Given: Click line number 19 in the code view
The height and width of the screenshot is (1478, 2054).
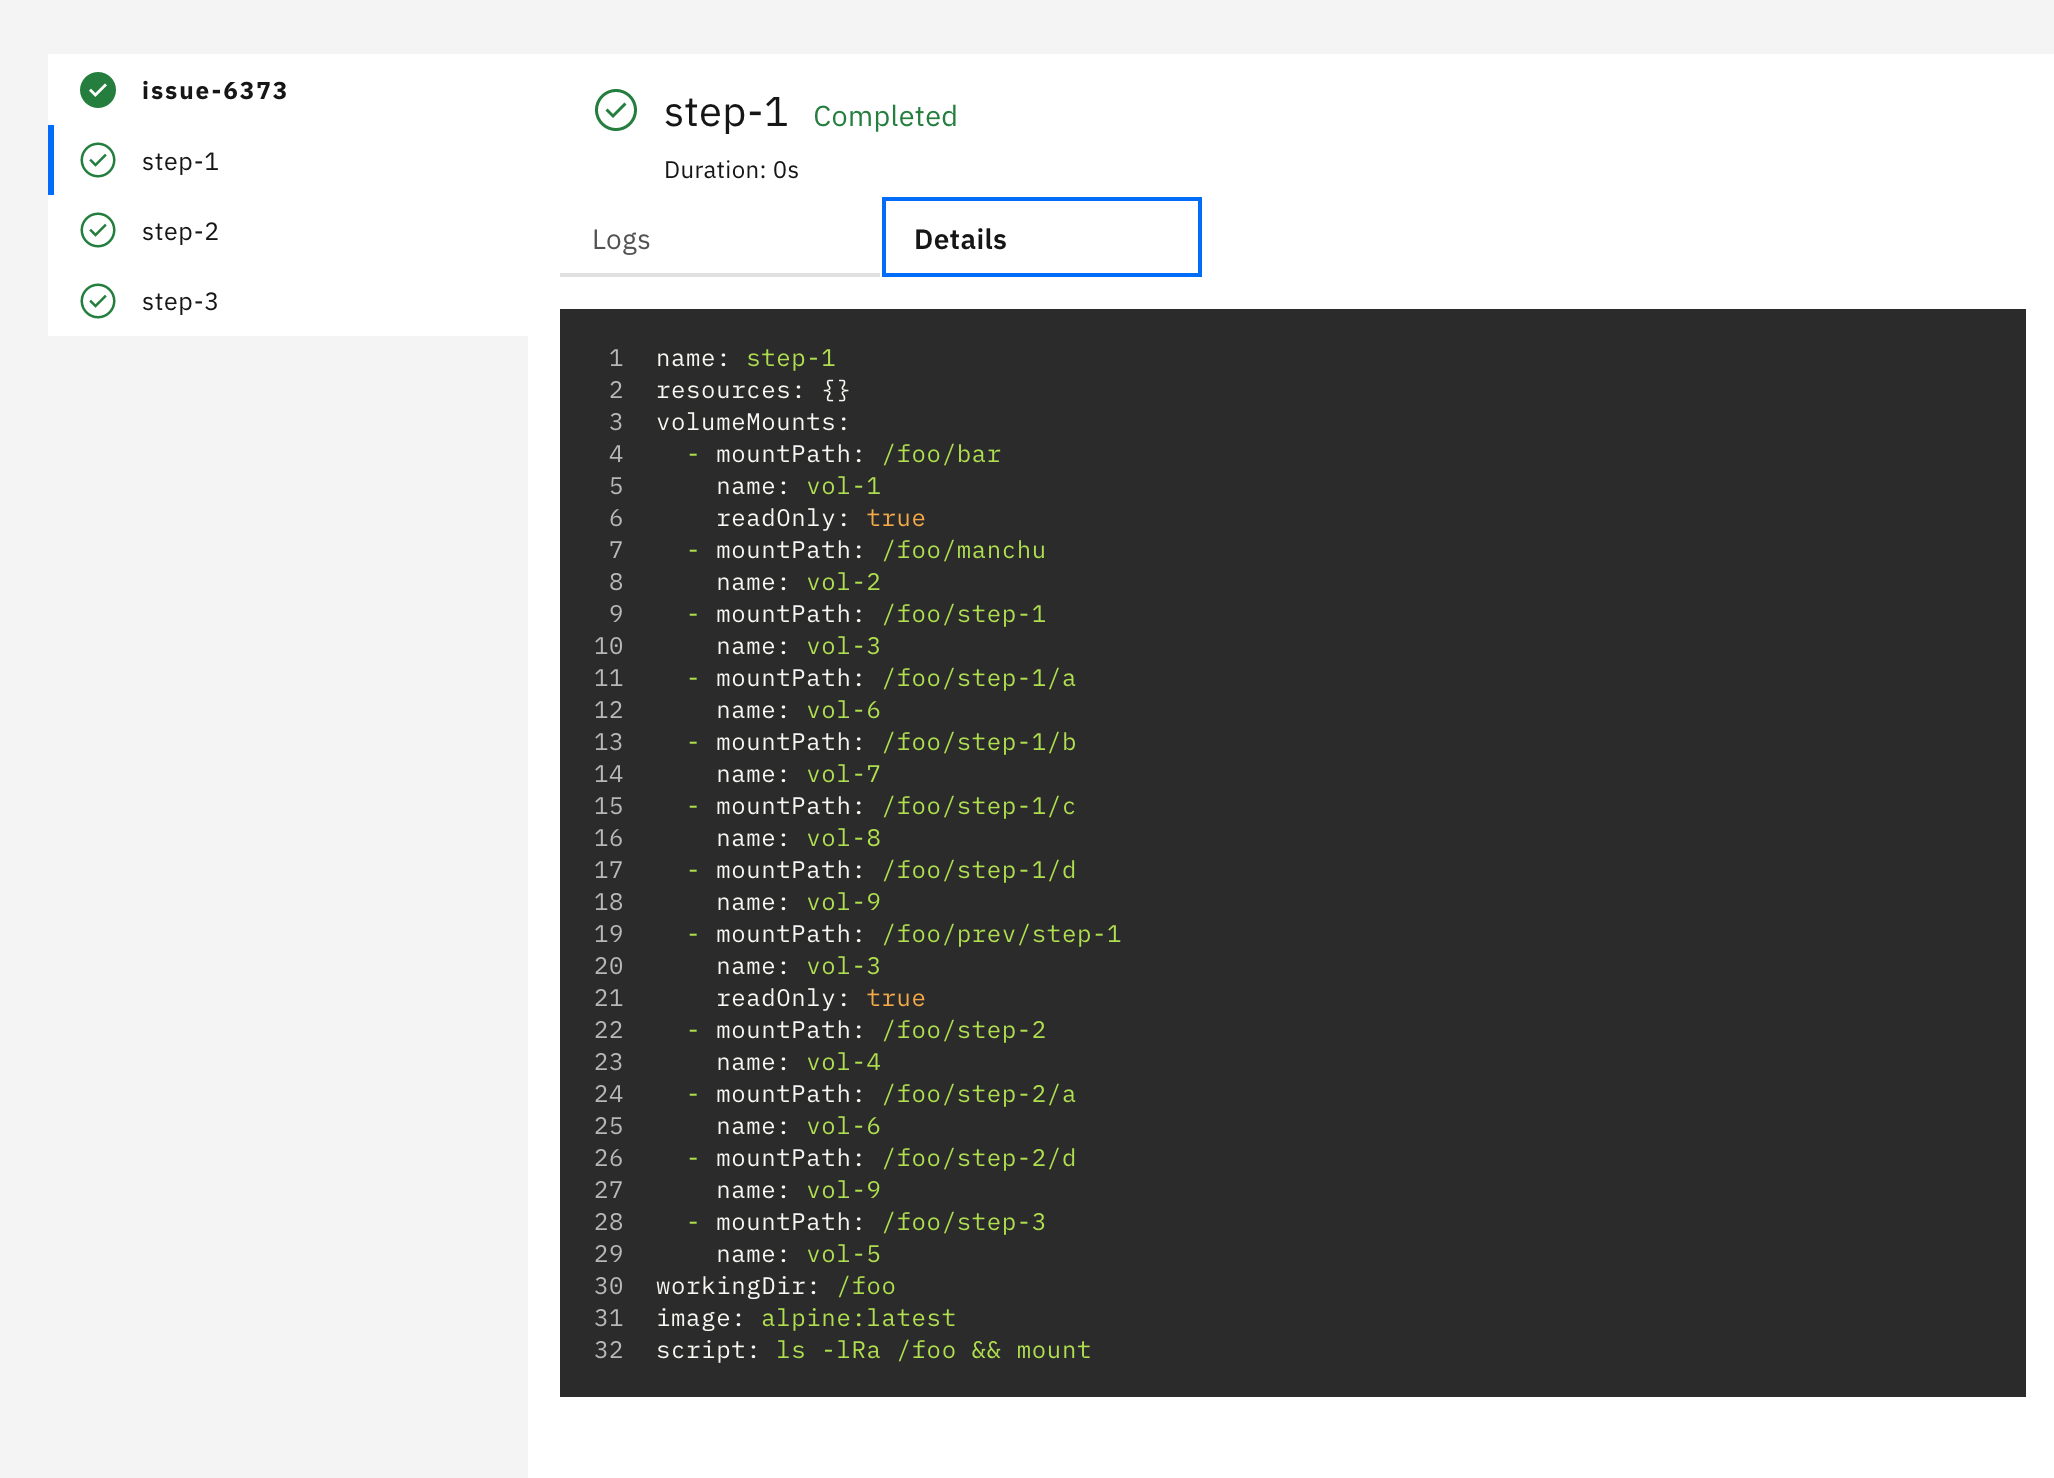Looking at the screenshot, I should (x=608, y=933).
